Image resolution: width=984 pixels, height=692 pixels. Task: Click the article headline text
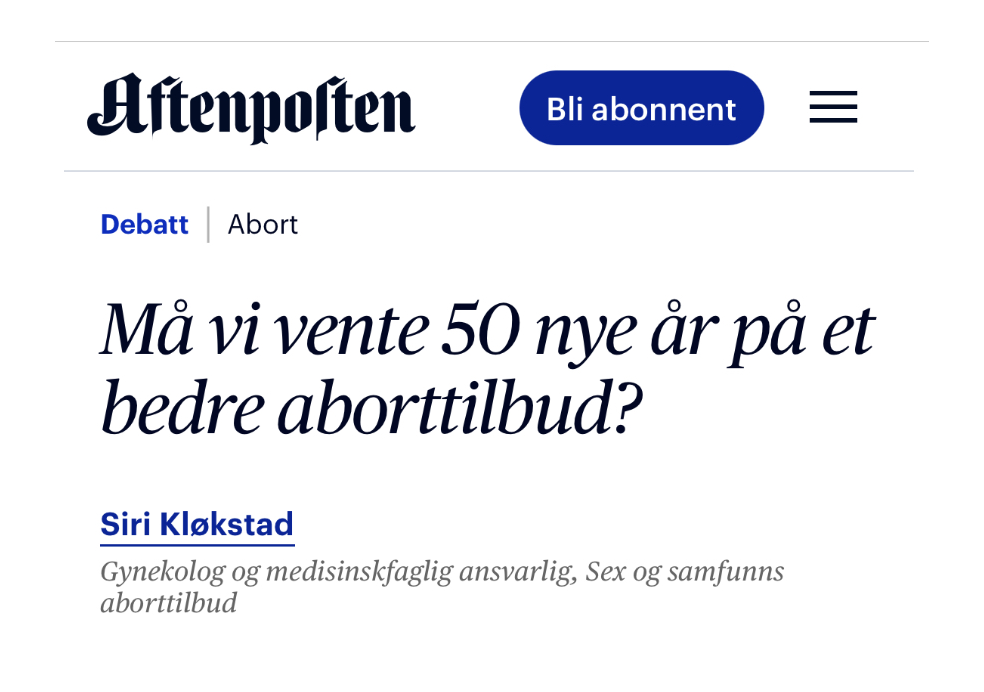(x=487, y=370)
